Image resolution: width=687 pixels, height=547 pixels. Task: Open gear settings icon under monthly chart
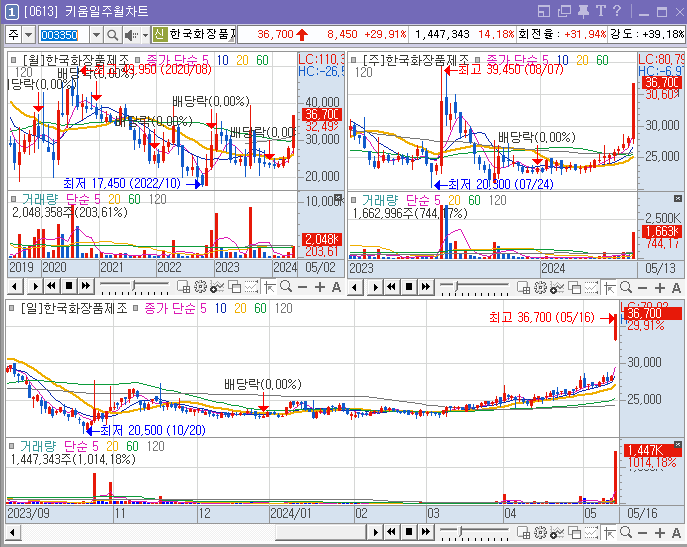click(x=200, y=287)
